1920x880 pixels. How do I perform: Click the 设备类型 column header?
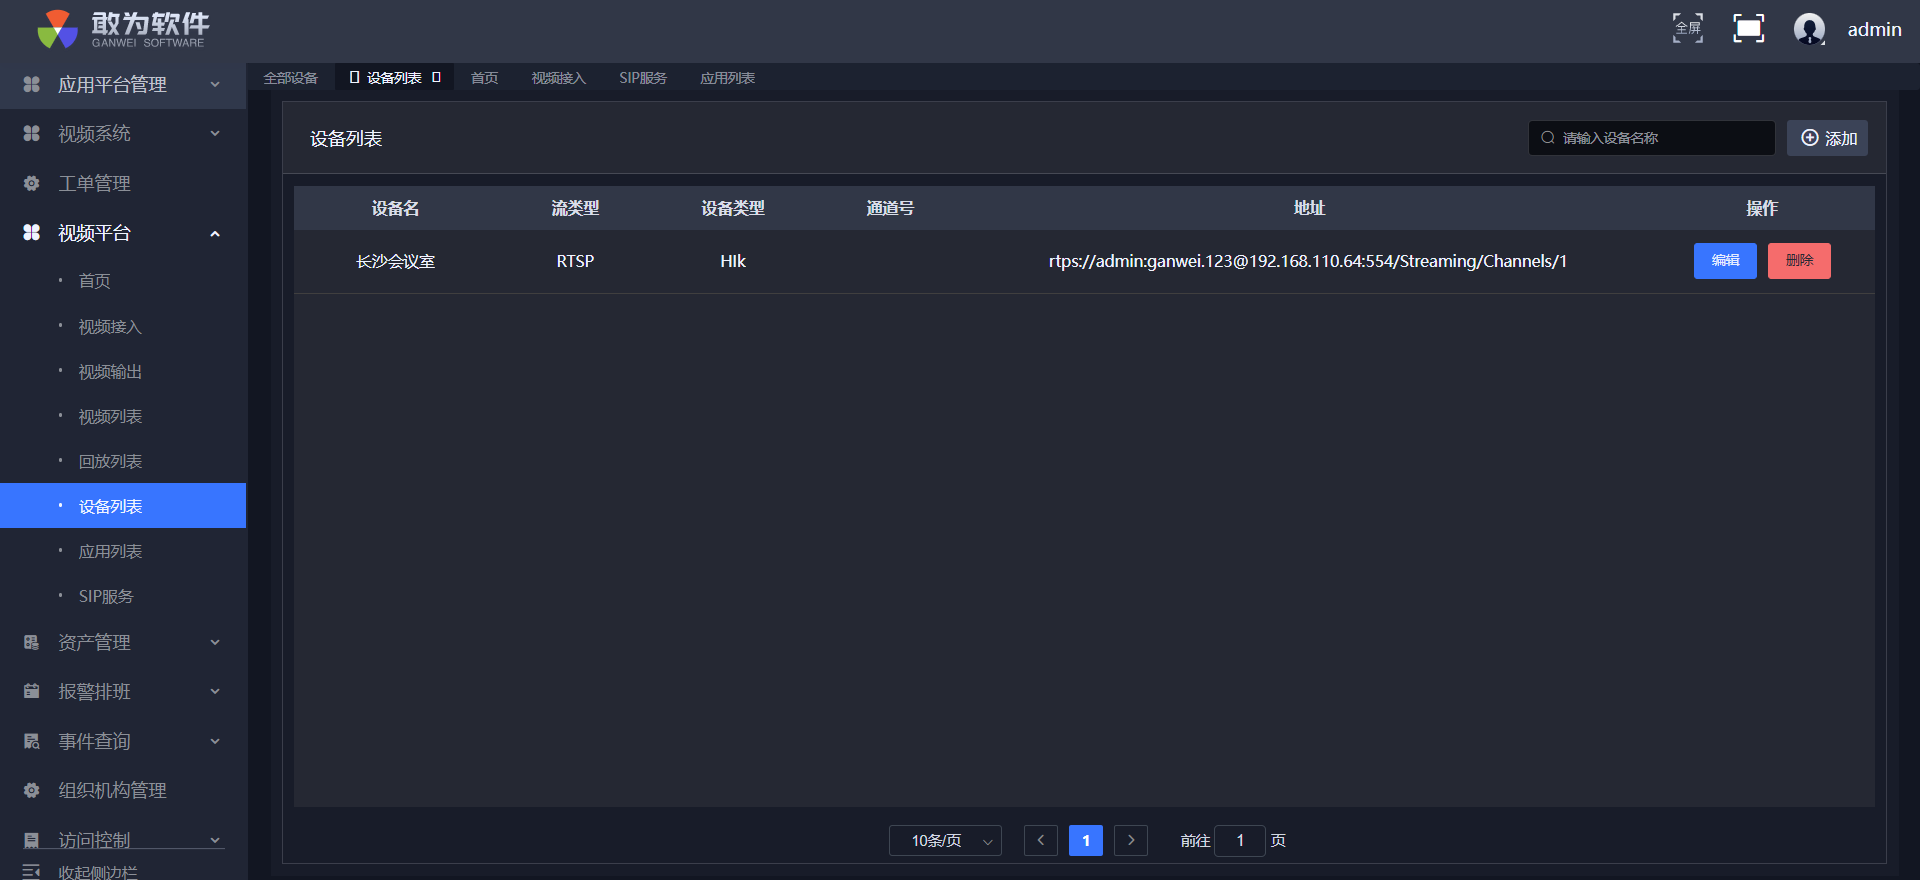(x=733, y=208)
